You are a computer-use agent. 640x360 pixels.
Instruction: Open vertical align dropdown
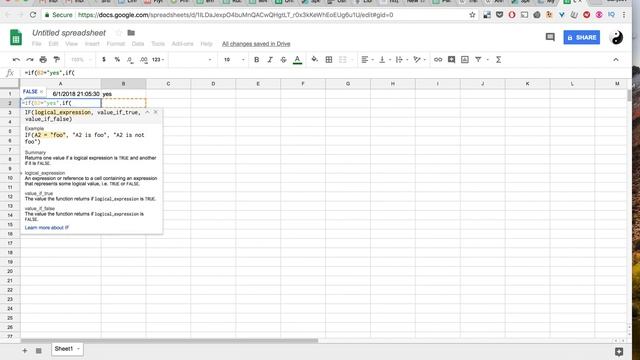click(x=384, y=60)
